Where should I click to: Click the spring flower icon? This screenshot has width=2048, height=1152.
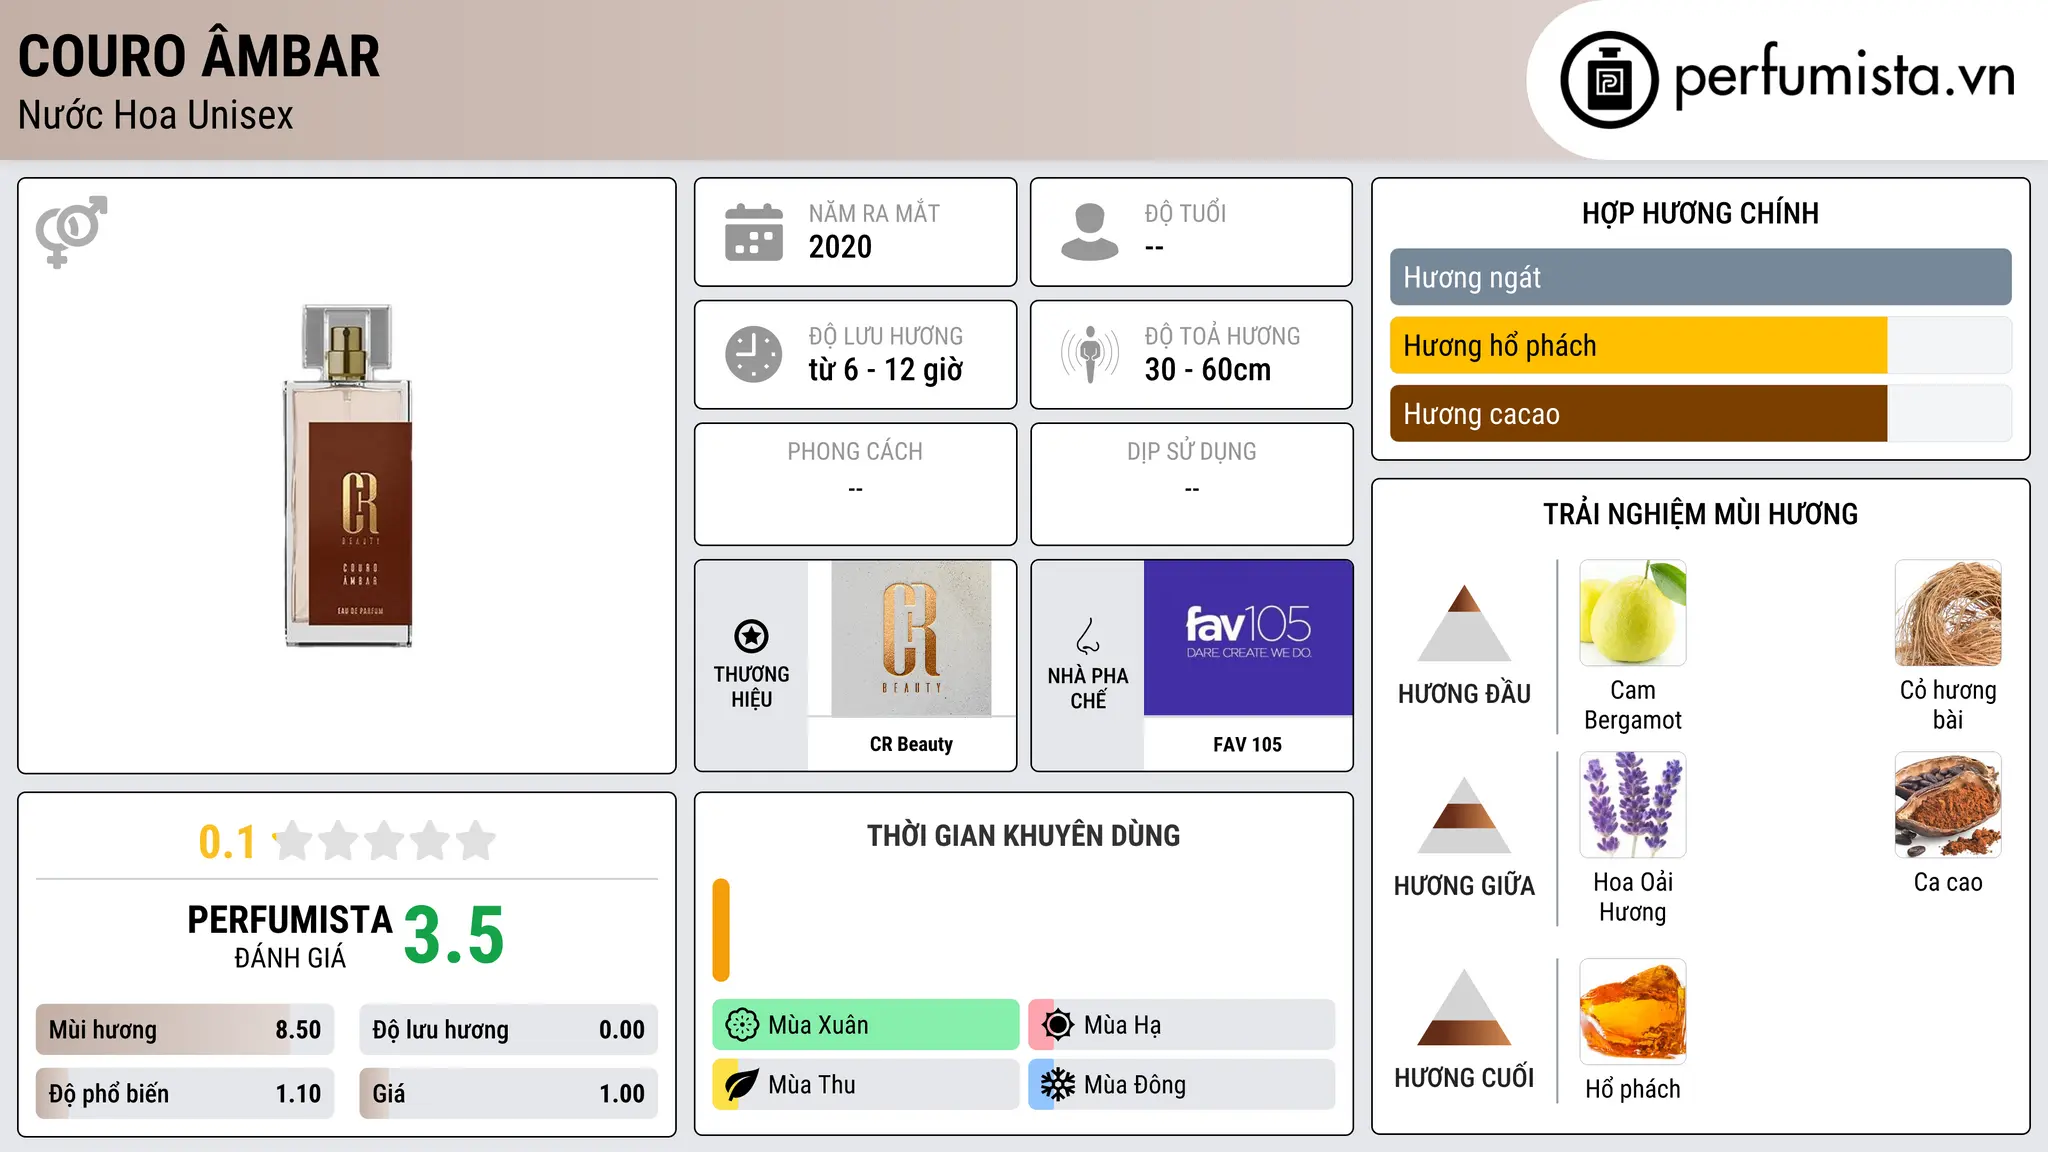coord(742,1025)
